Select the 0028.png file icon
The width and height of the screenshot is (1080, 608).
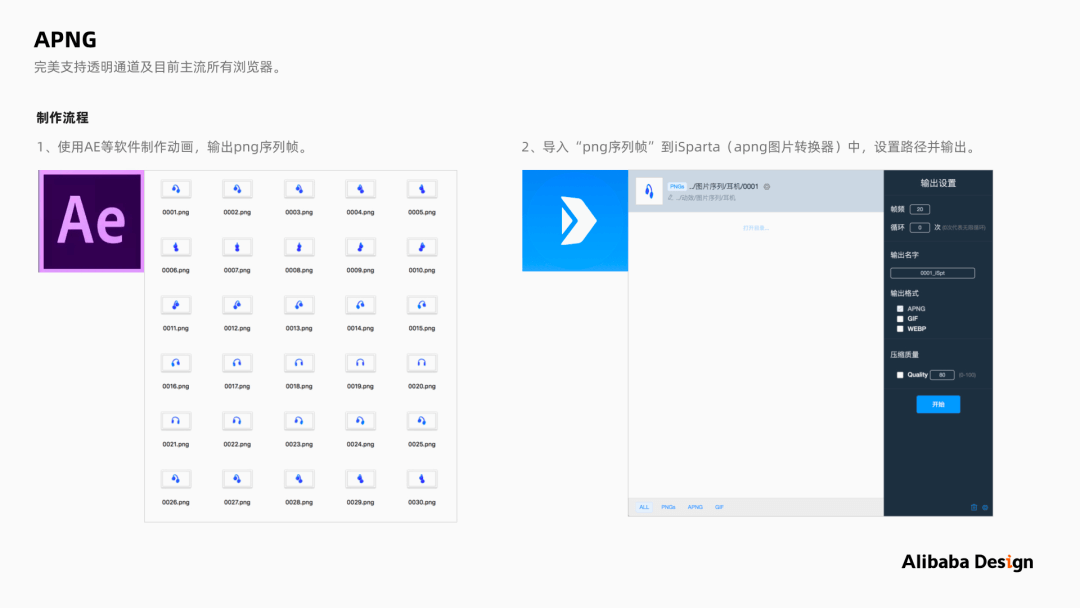(x=299, y=479)
